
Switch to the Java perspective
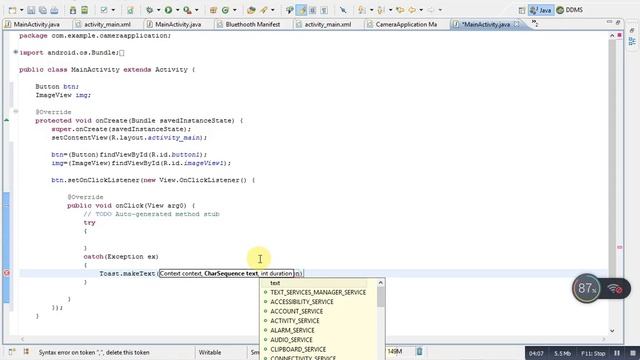coord(541,10)
